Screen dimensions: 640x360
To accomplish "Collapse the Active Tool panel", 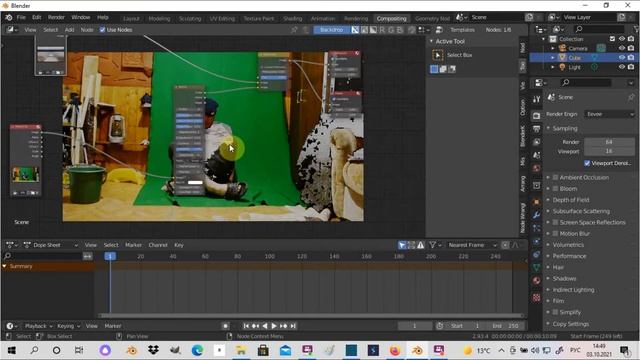I will pos(431,41).
